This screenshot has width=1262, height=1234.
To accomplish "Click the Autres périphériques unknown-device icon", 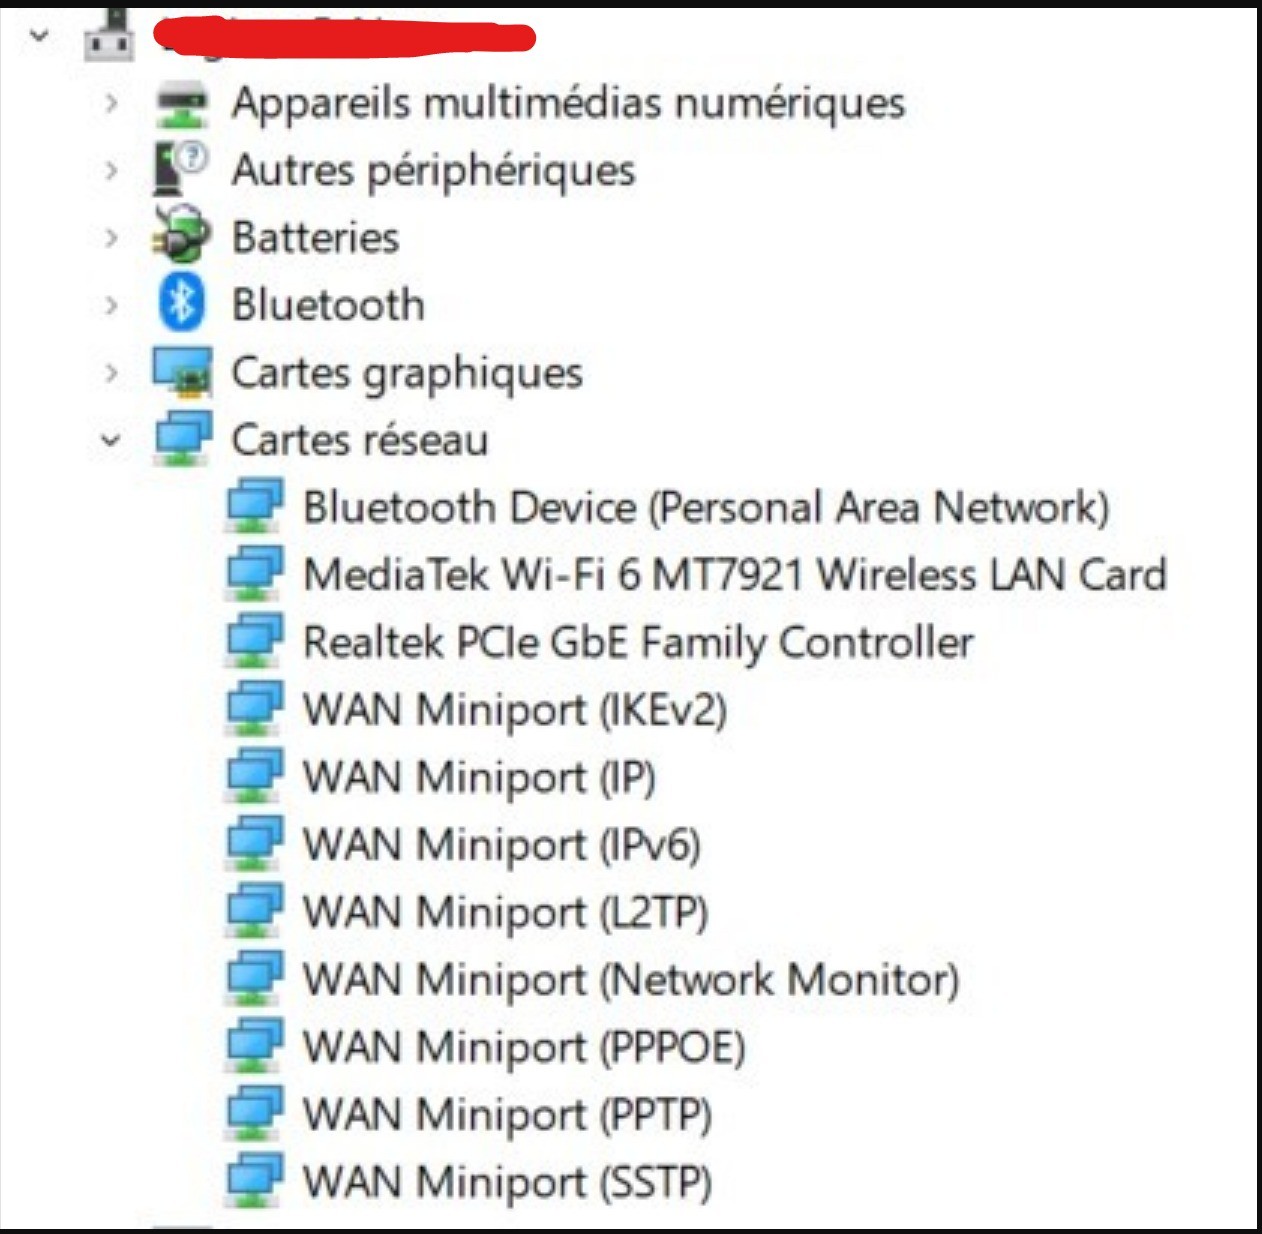I will click(x=181, y=168).
